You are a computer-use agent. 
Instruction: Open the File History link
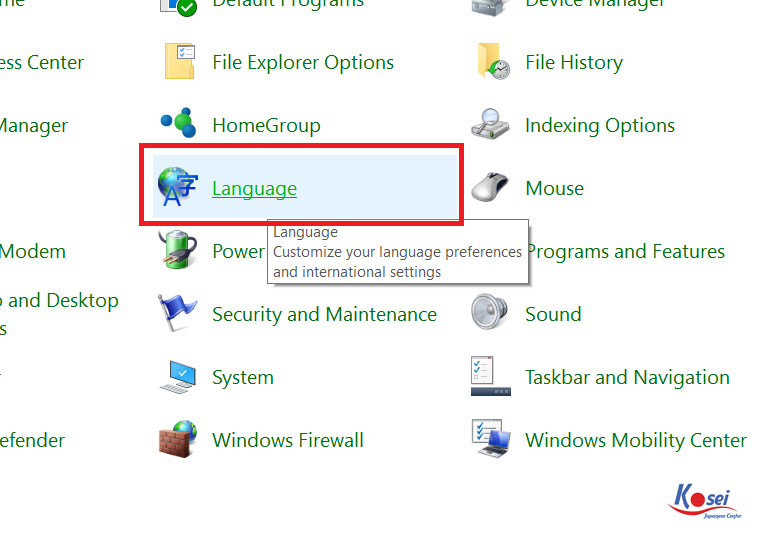tap(574, 63)
